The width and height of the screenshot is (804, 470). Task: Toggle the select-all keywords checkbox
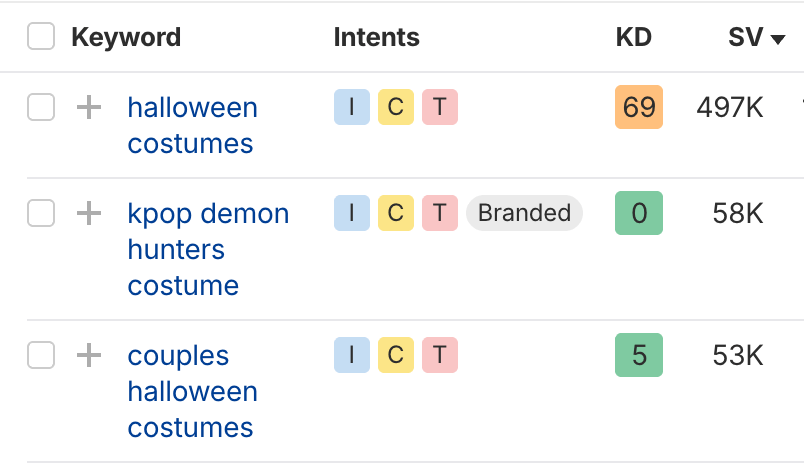coord(41,38)
